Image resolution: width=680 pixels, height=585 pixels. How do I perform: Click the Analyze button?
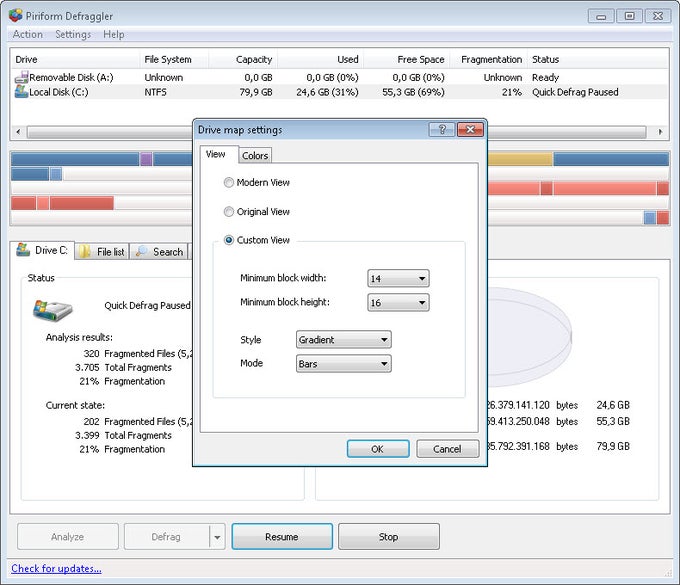(x=68, y=537)
